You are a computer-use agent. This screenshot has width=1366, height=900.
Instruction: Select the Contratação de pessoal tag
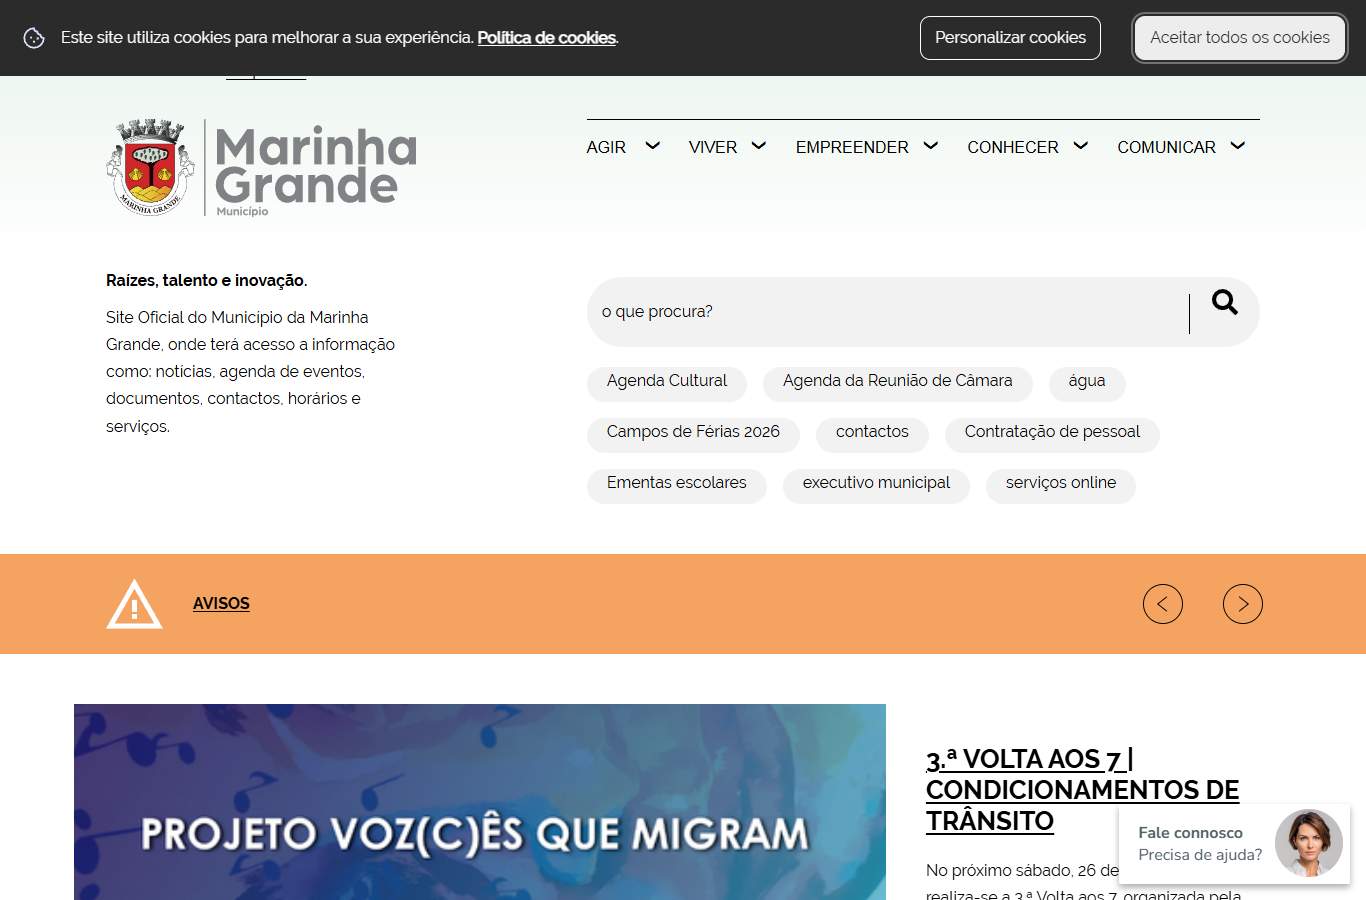(1052, 433)
